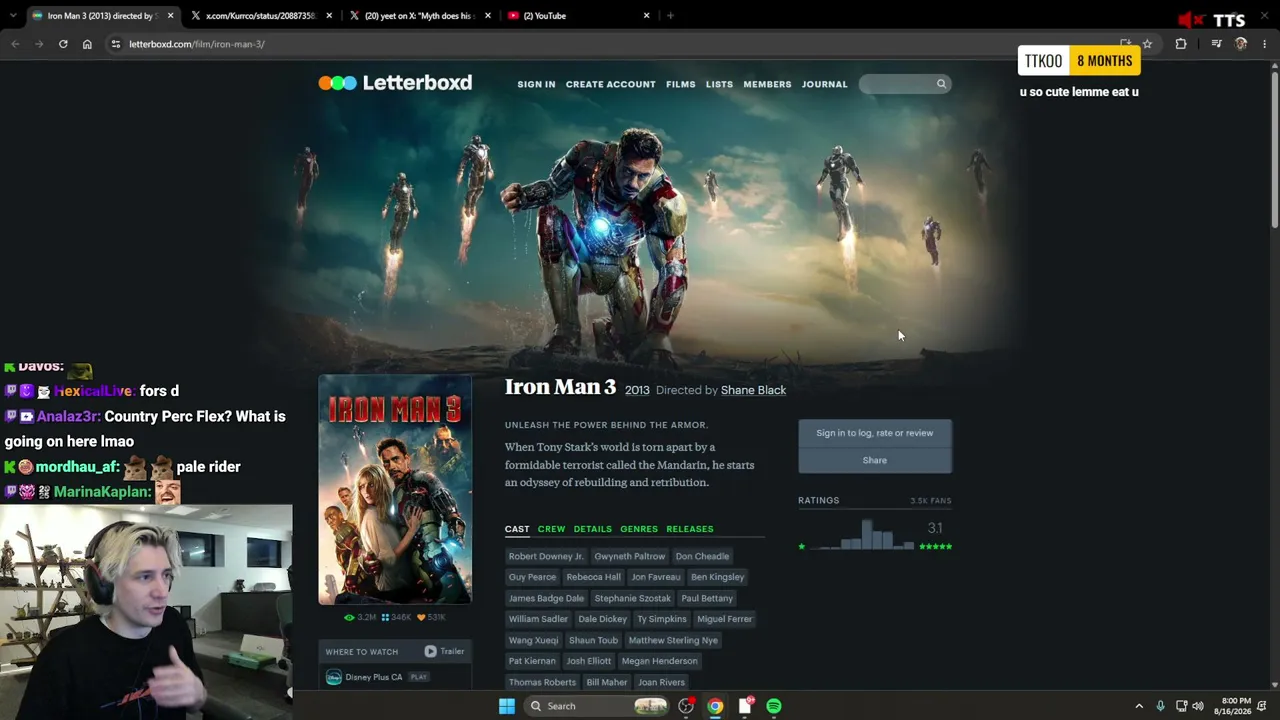The width and height of the screenshot is (1280, 720).
Task: Bookmark this page with the star icon
Action: (1147, 44)
